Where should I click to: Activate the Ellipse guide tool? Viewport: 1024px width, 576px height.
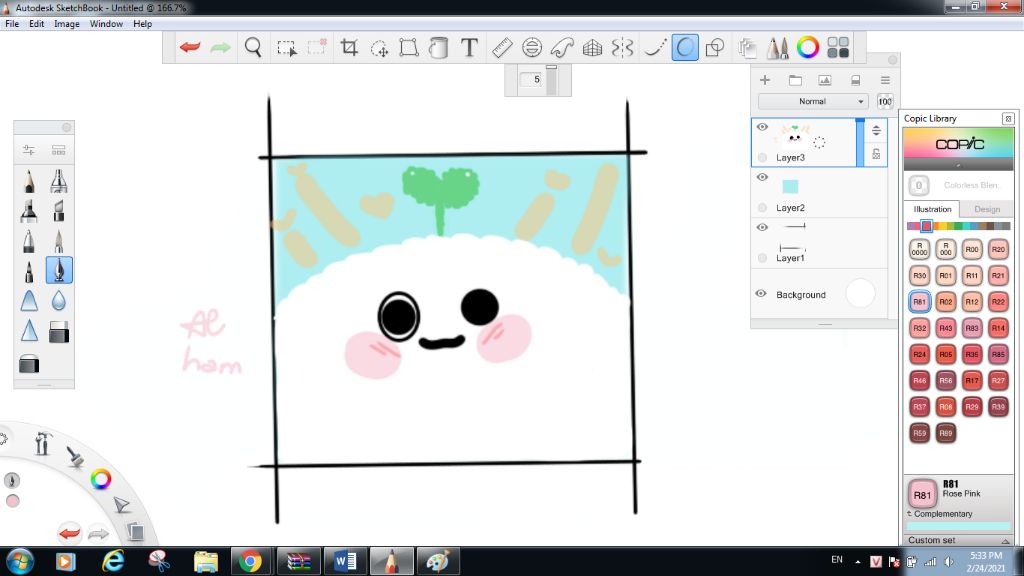pos(532,47)
